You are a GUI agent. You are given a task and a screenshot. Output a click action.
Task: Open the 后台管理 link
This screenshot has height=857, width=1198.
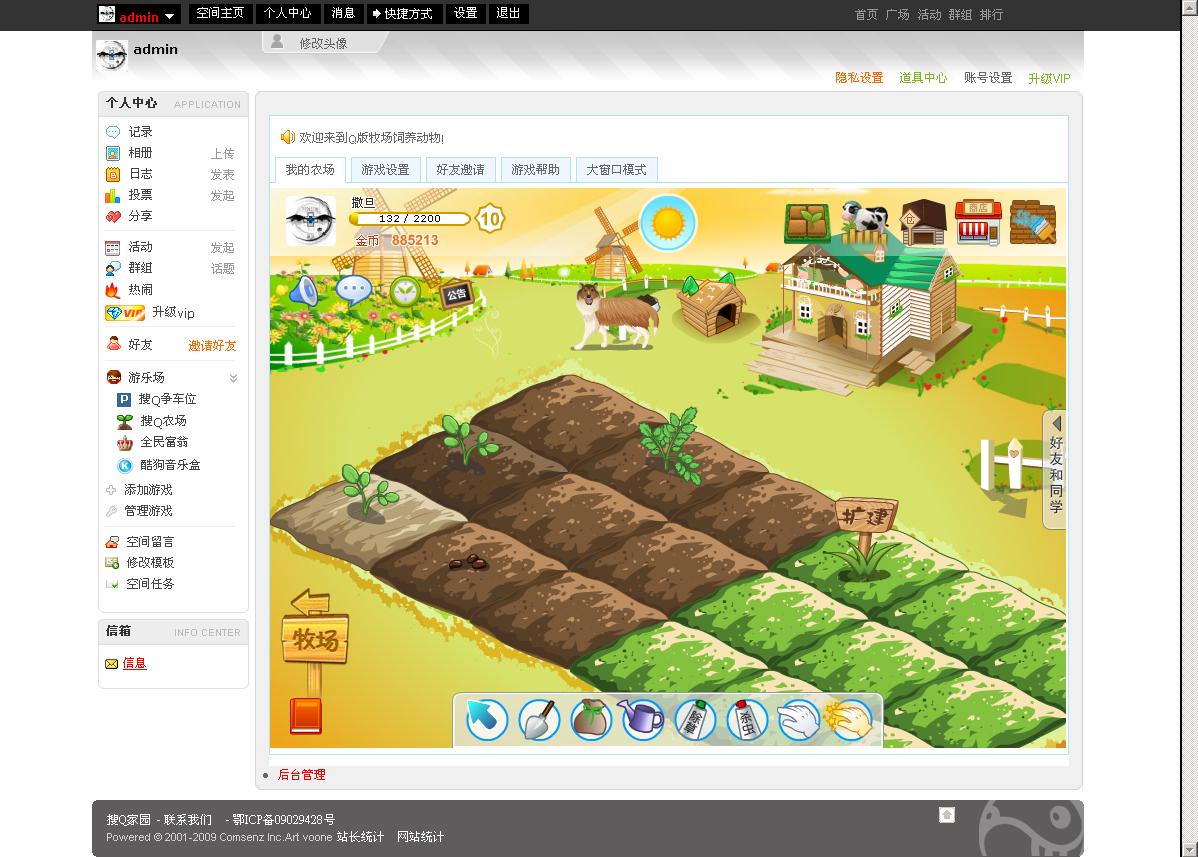click(301, 775)
